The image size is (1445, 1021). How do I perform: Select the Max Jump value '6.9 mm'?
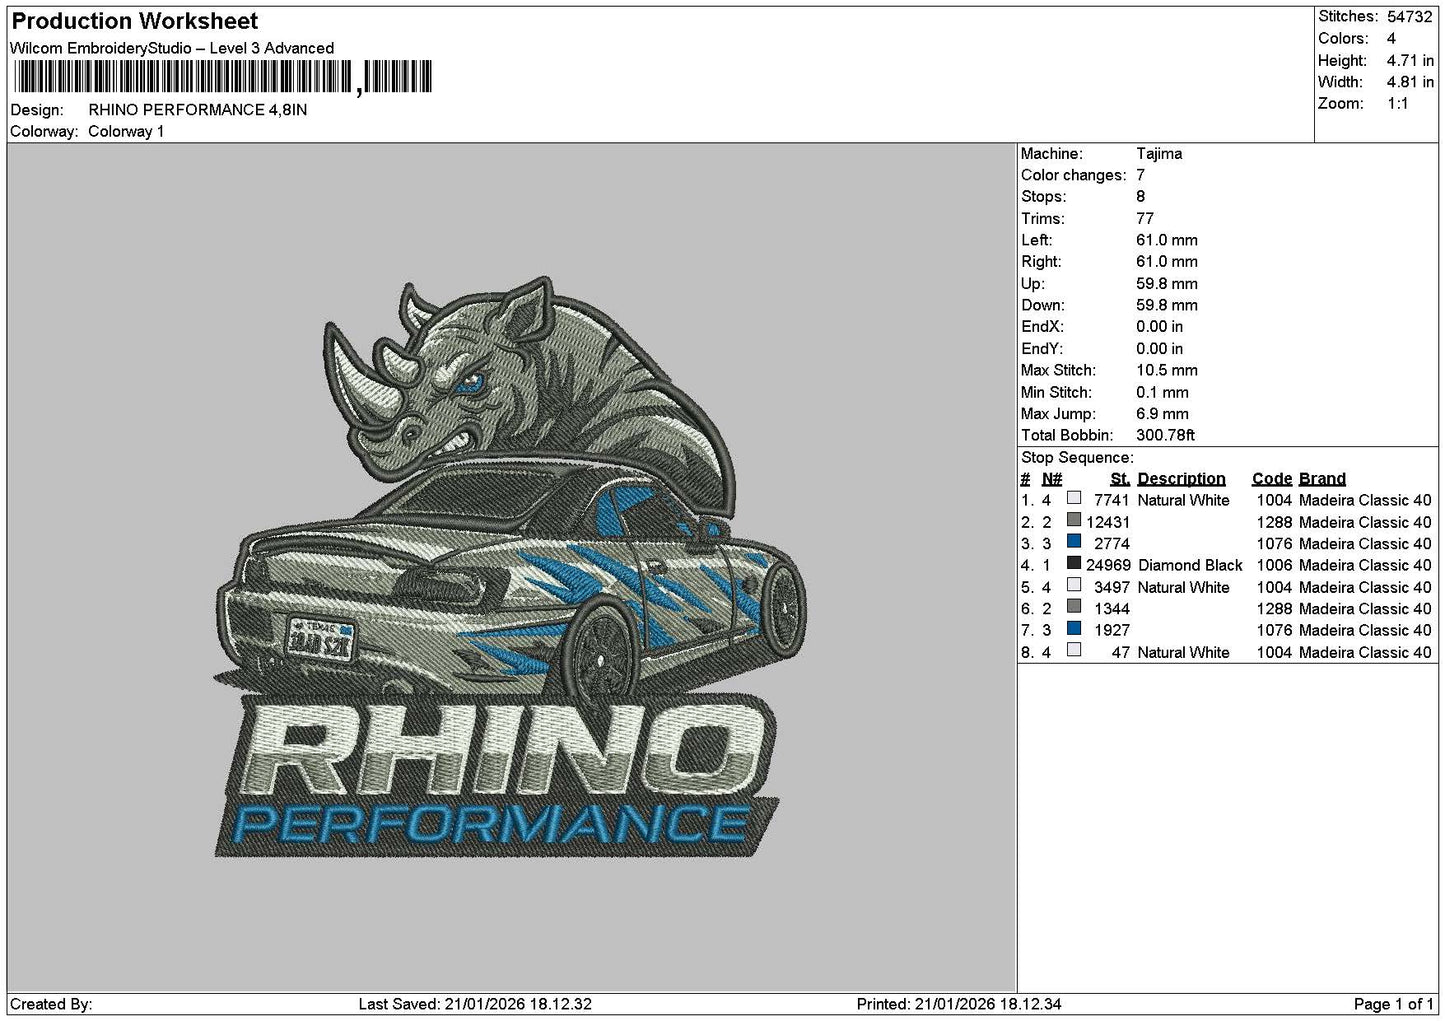(x=1162, y=414)
